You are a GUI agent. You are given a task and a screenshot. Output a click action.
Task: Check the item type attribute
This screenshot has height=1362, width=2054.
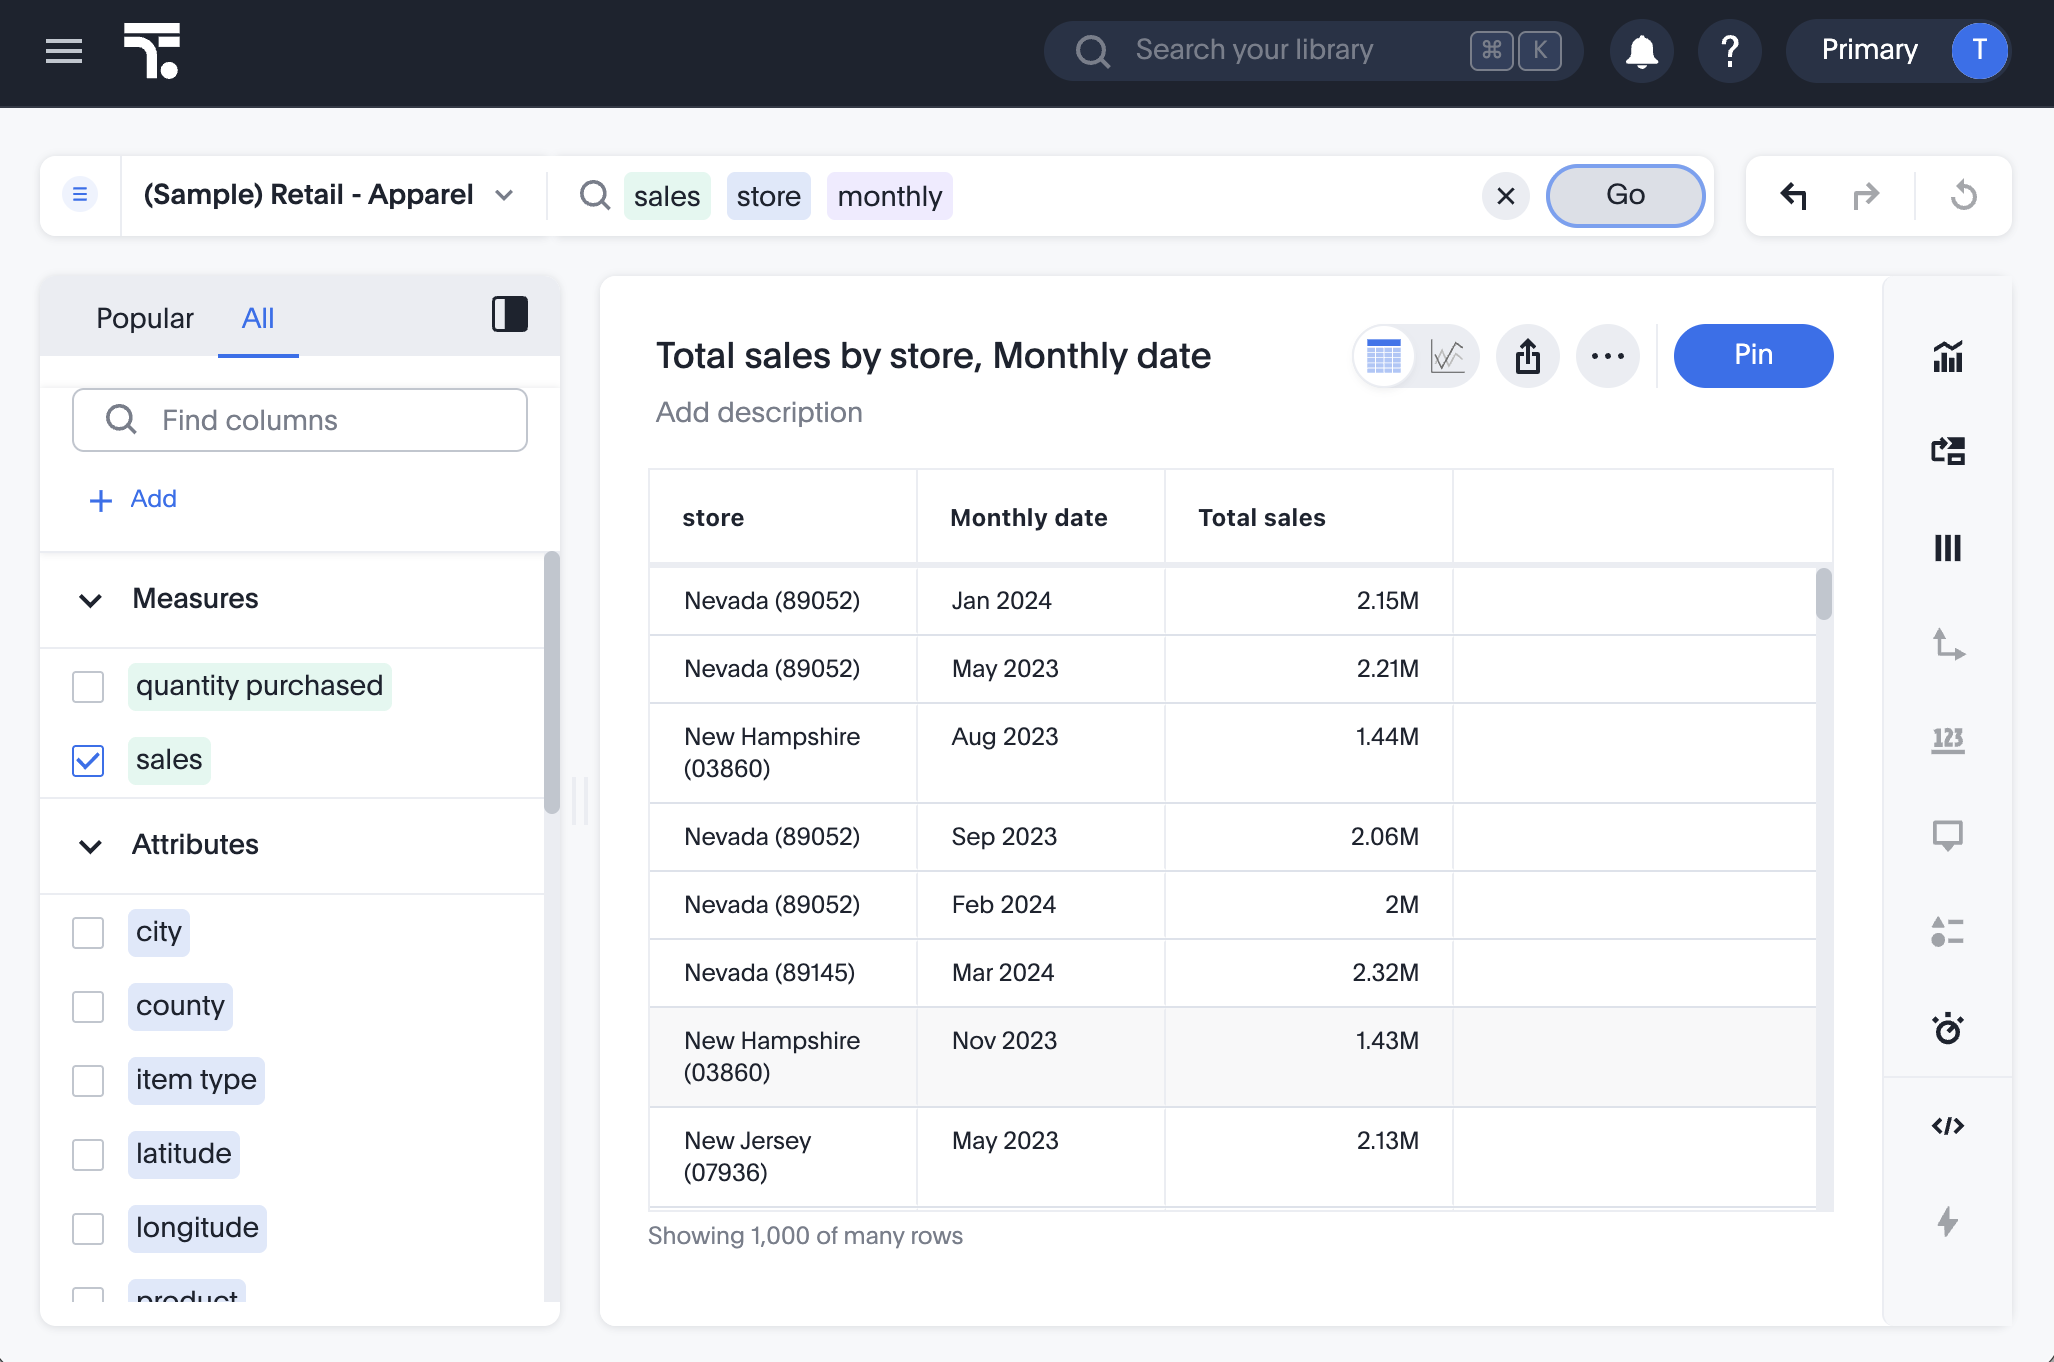click(x=88, y=1081)
